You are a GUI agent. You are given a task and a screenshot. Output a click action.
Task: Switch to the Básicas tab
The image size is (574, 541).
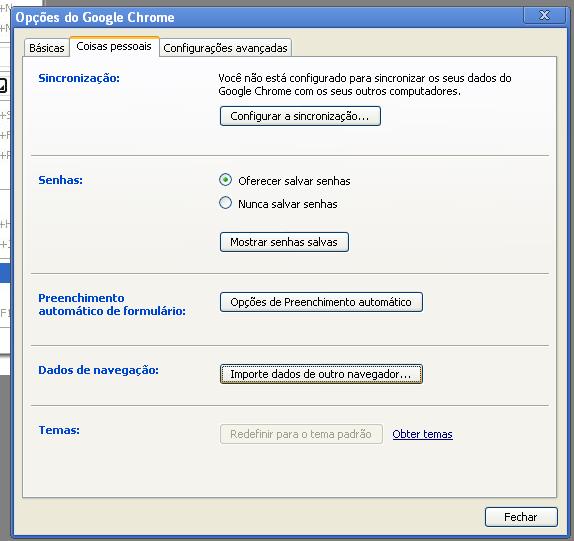coord(47,48)
